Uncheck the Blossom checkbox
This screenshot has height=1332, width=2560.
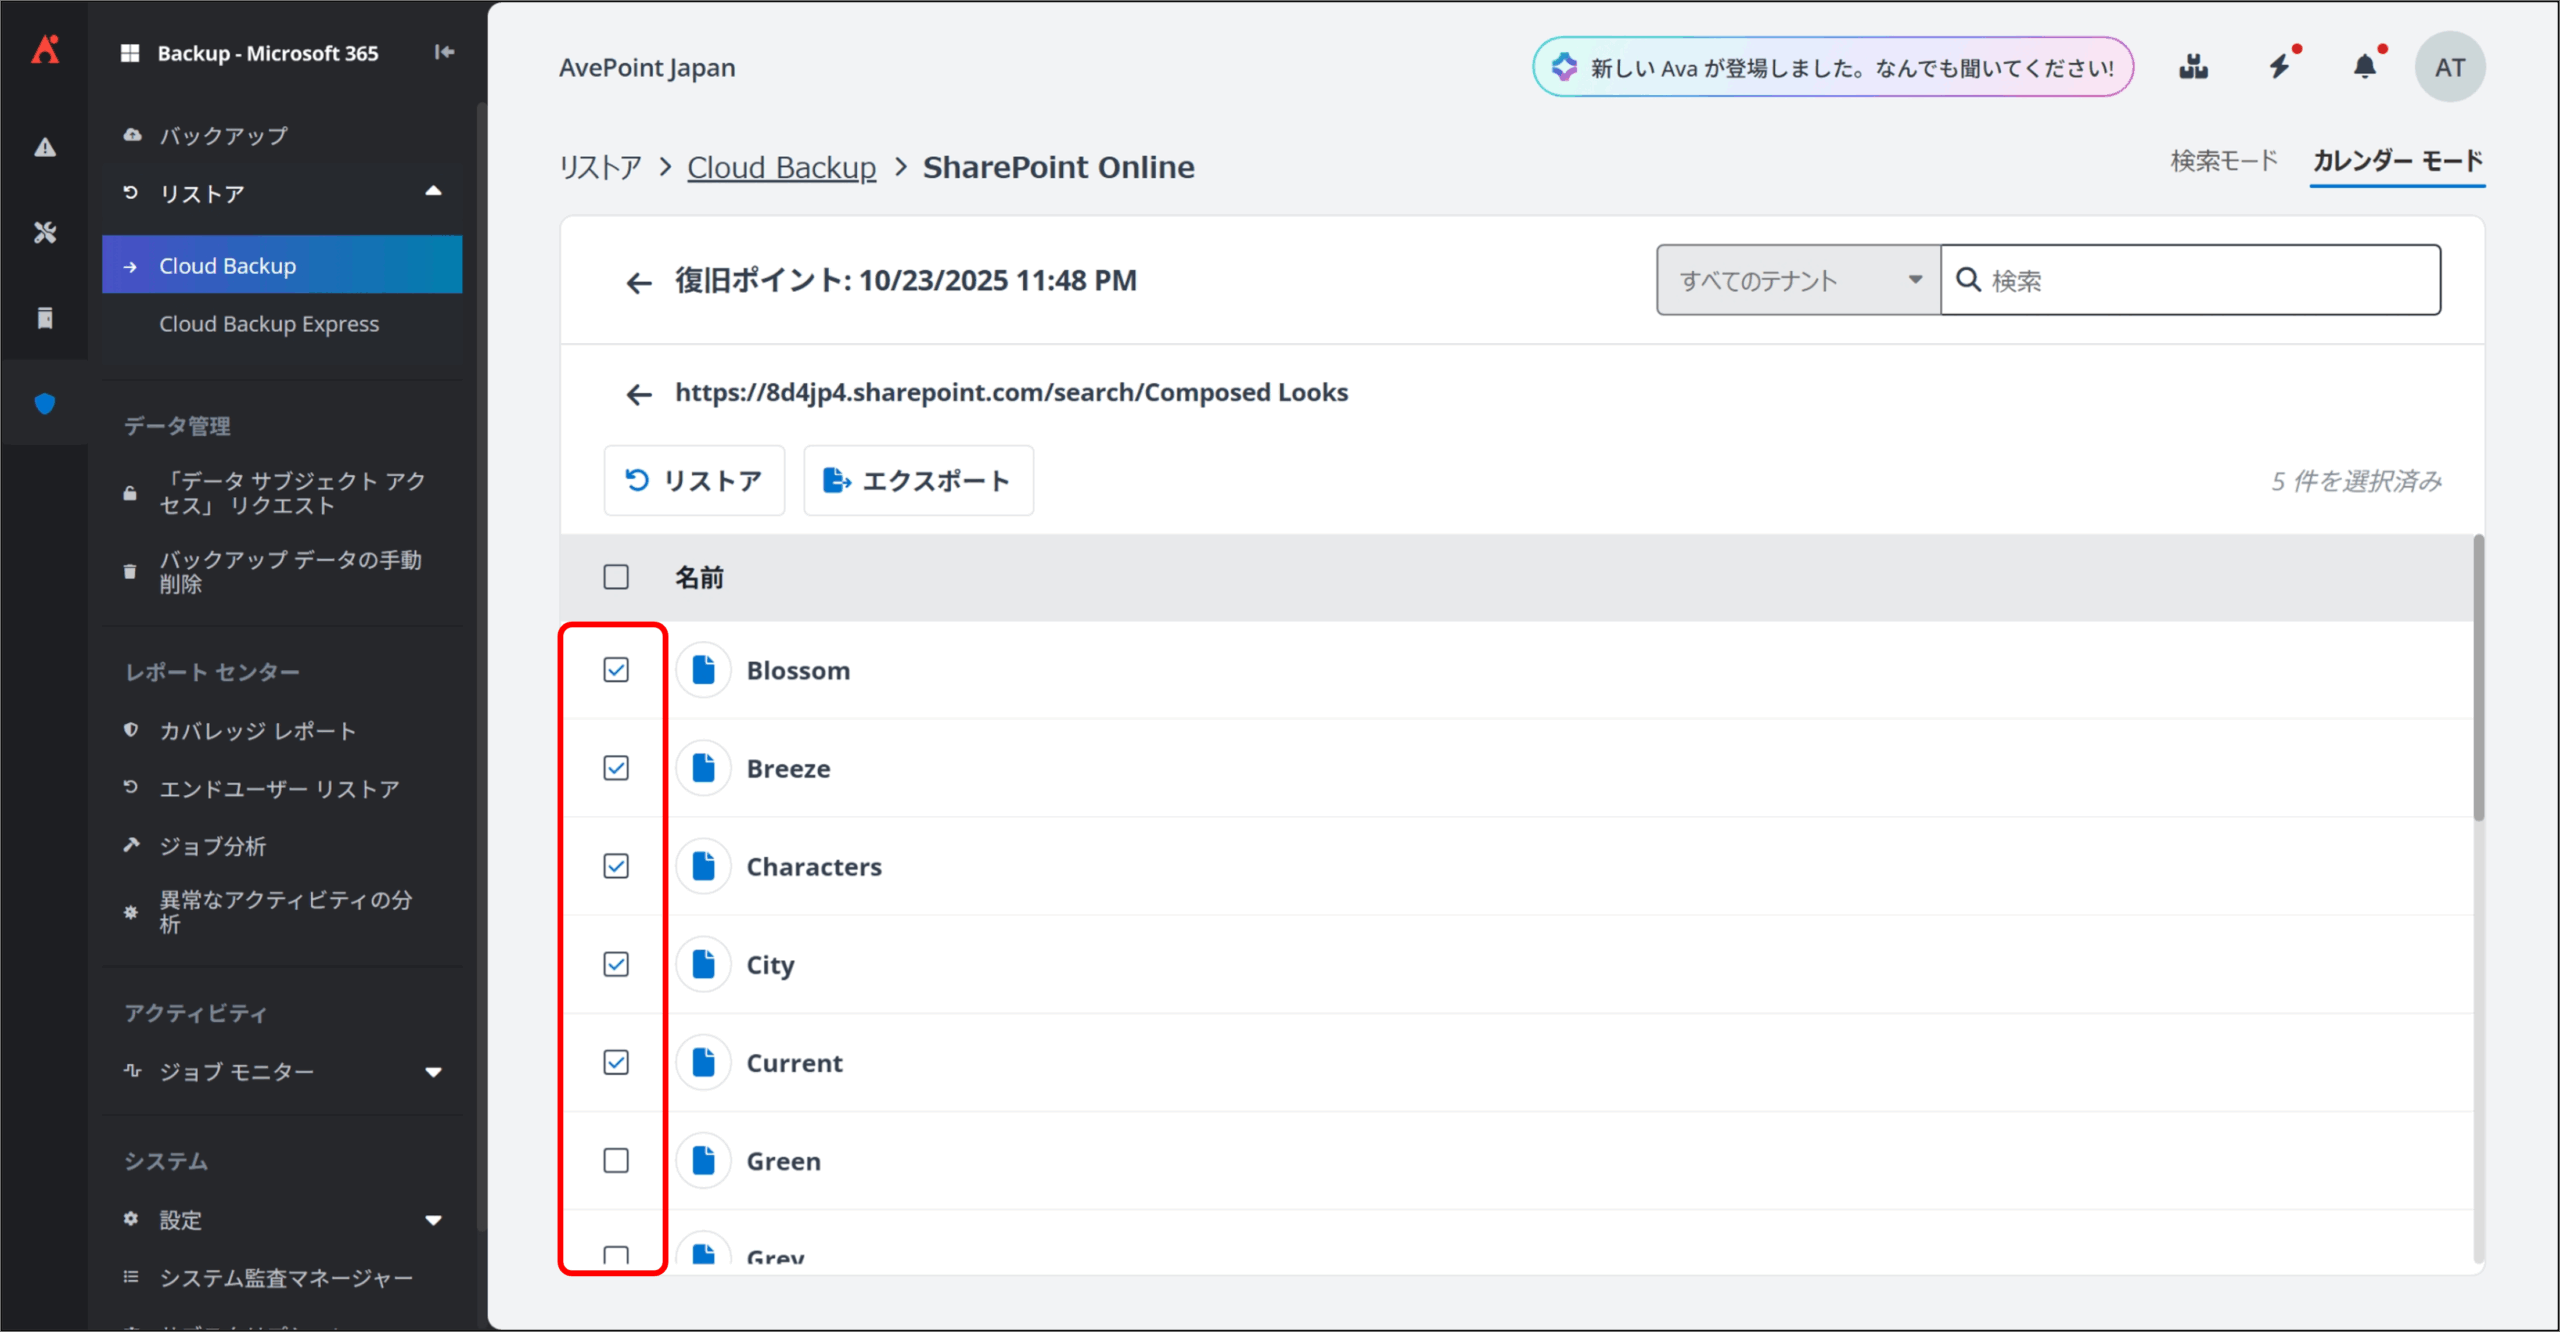(x=616, y=670)
